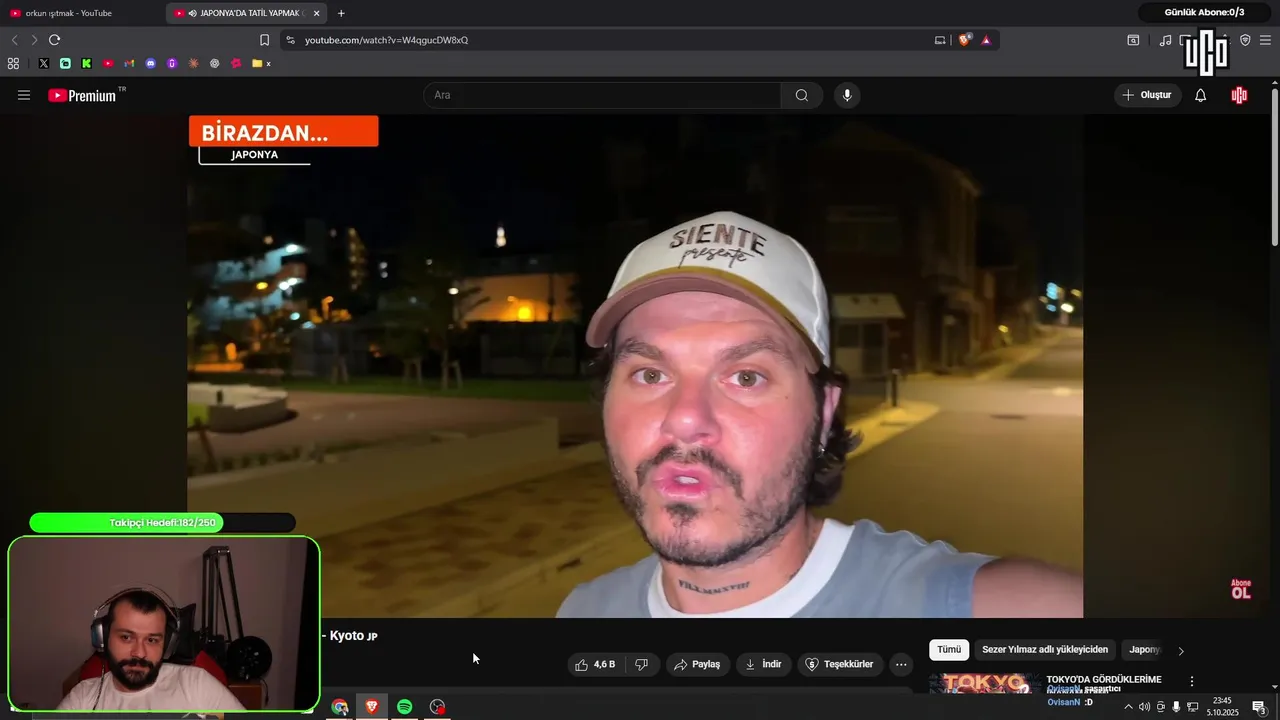This screenshot has height=720, width=1280.
Task: Go back in browser history
Action: point(14,40)
